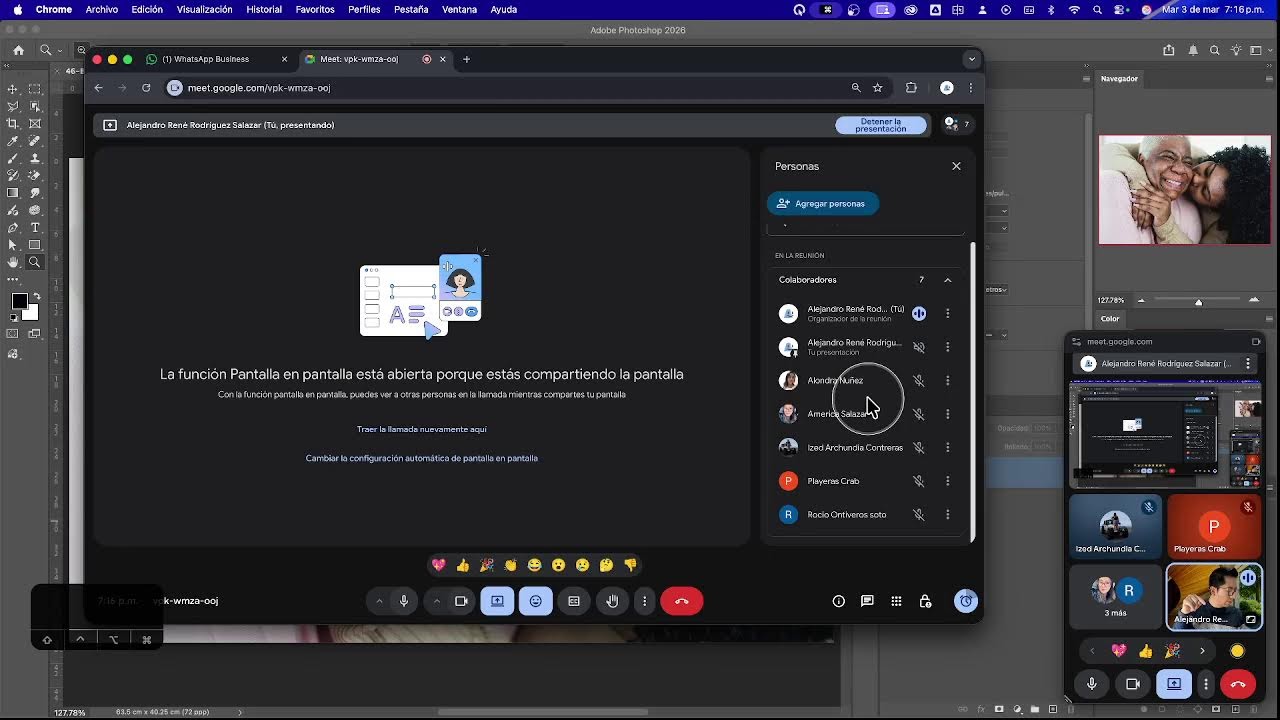Open more options menu in Meet bottom bar
Image resolution: width=1280 pixels, height=720 pixels.
coord(645,601)
